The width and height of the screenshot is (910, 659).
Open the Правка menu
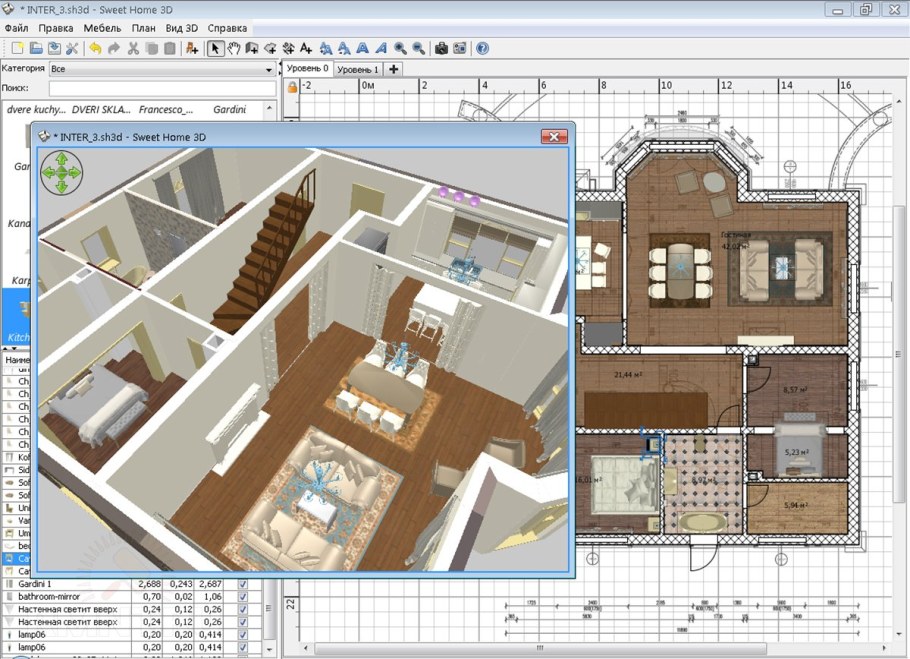tap(57, 28)
